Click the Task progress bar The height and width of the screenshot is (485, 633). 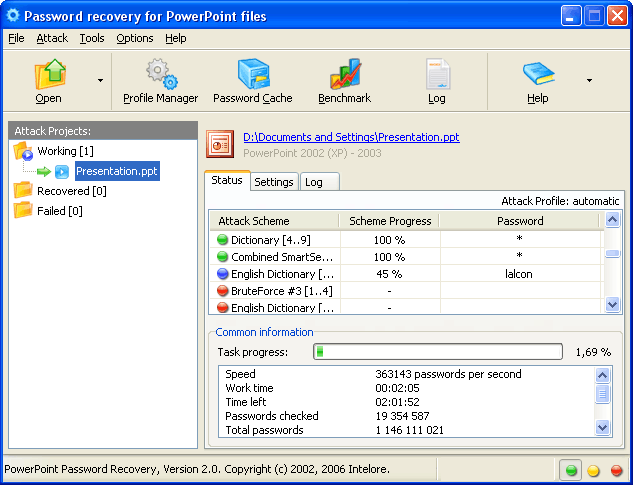point(438,352)
